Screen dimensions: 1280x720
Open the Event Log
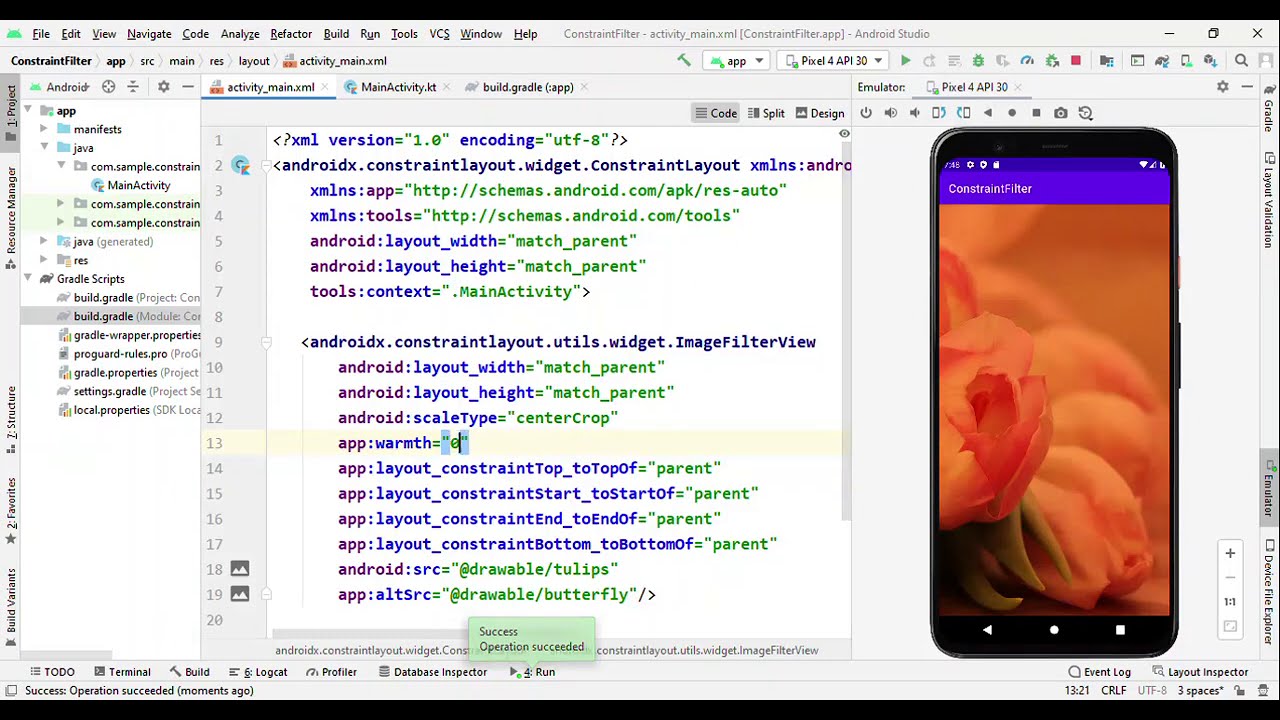[x=1099, y=672]
